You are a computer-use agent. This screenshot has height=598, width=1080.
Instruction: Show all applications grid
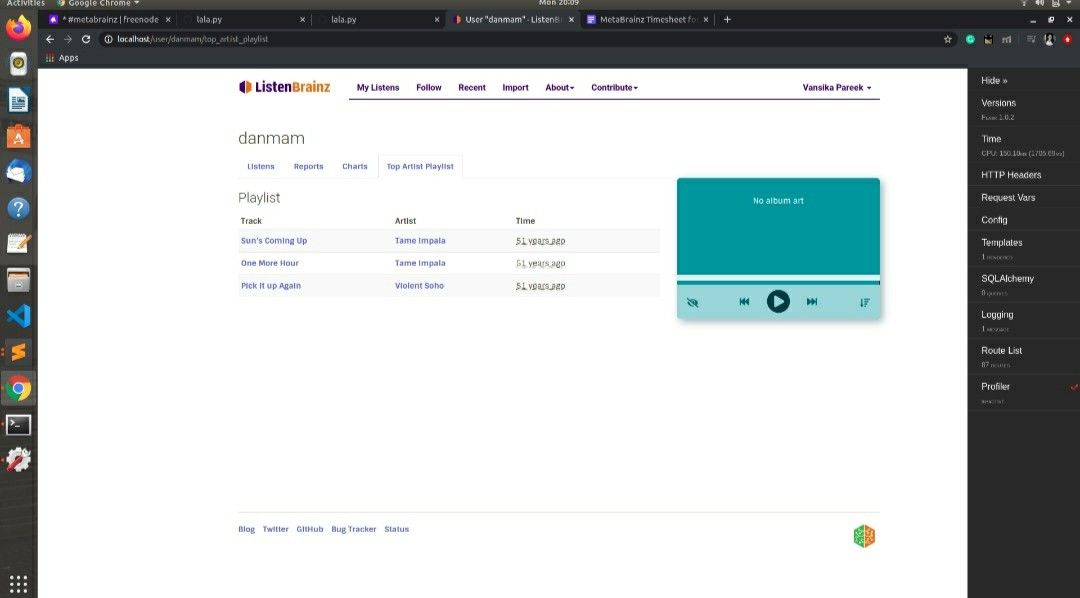19,583
